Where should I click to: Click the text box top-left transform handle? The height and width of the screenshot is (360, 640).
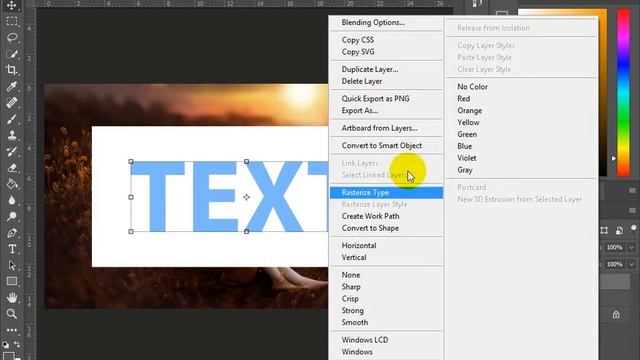(x=131, y=162)
